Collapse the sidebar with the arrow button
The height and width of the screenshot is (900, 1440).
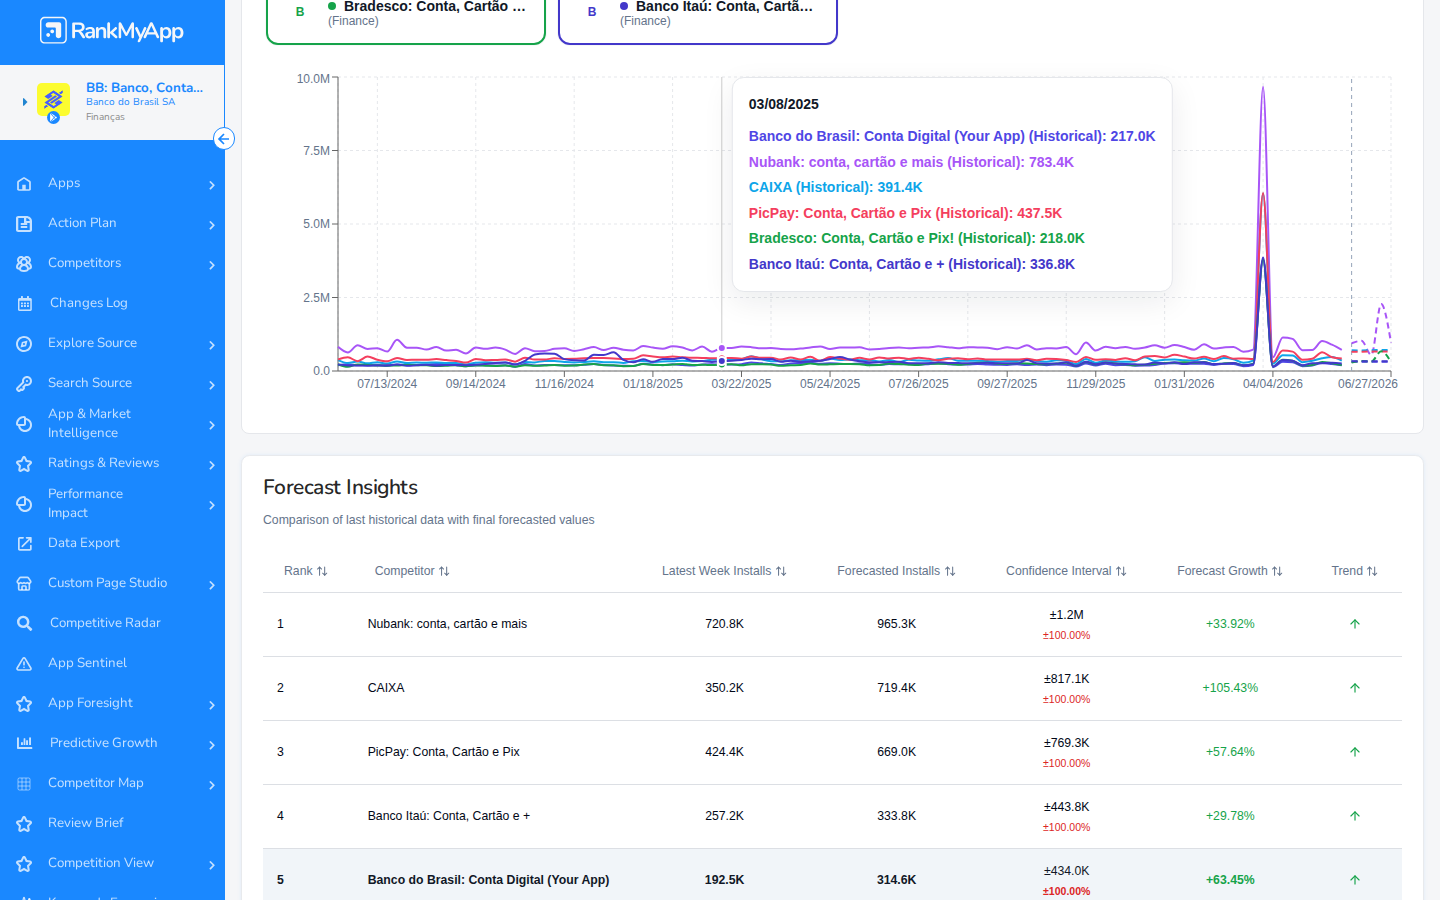coord(224,139)
